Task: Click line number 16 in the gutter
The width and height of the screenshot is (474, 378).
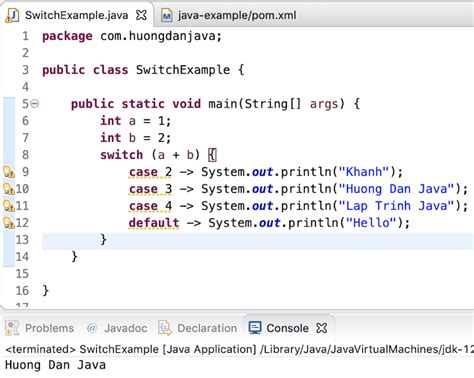Action: (22, 291)
